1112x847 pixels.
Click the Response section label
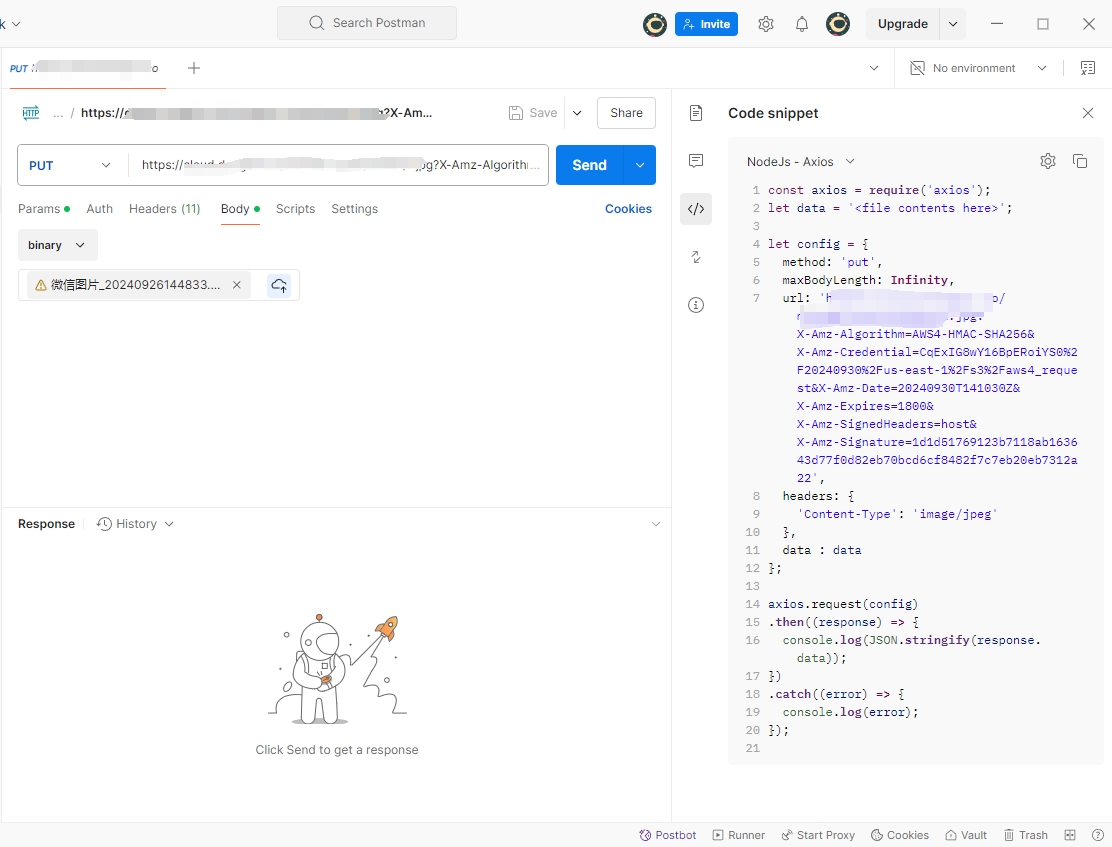pos(46,524)
